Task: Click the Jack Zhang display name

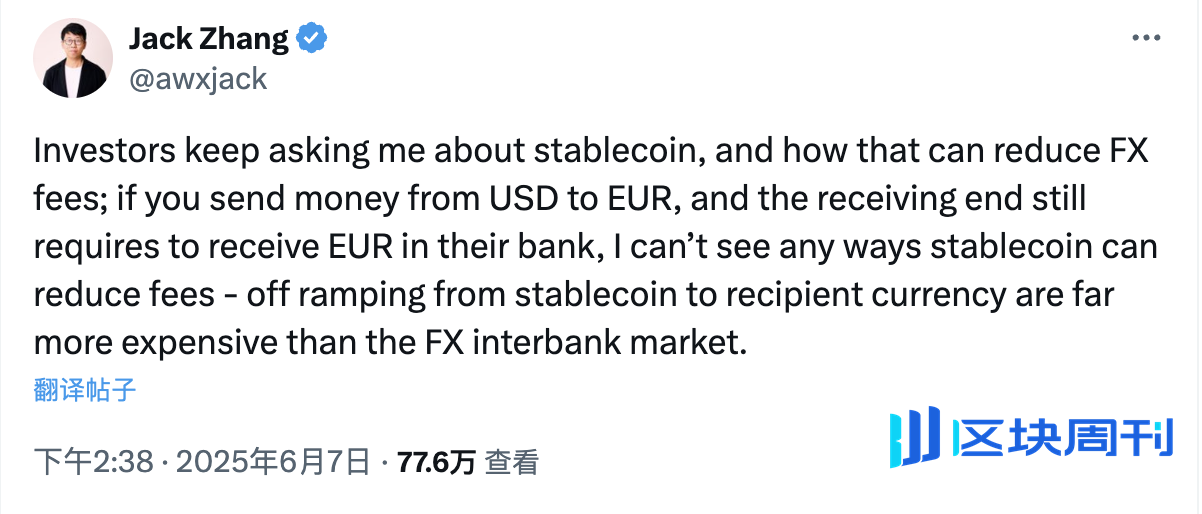Action: tap(209, 40)
